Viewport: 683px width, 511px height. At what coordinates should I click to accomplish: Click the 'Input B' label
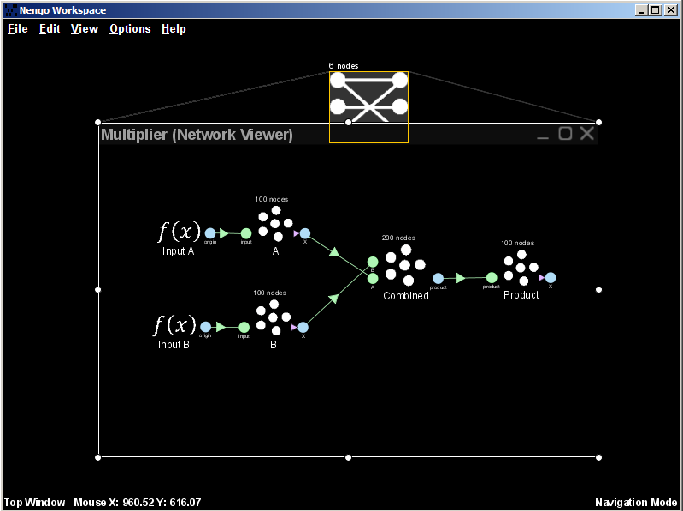pyautogui.click(x=173, y=345)
